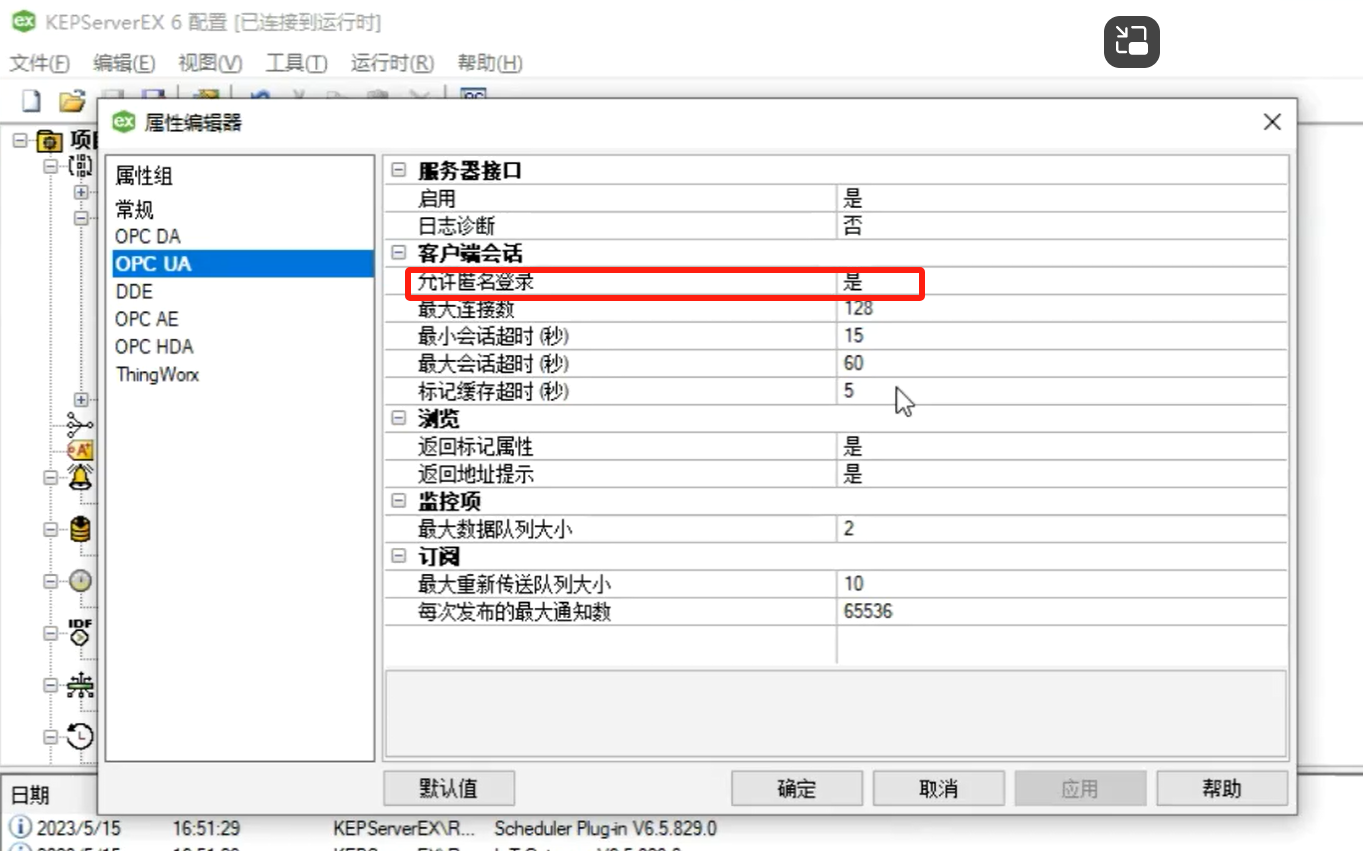Collapse the 监控项 property section
The height and width of the screenshot is (851, 1363).
point(399,501)
